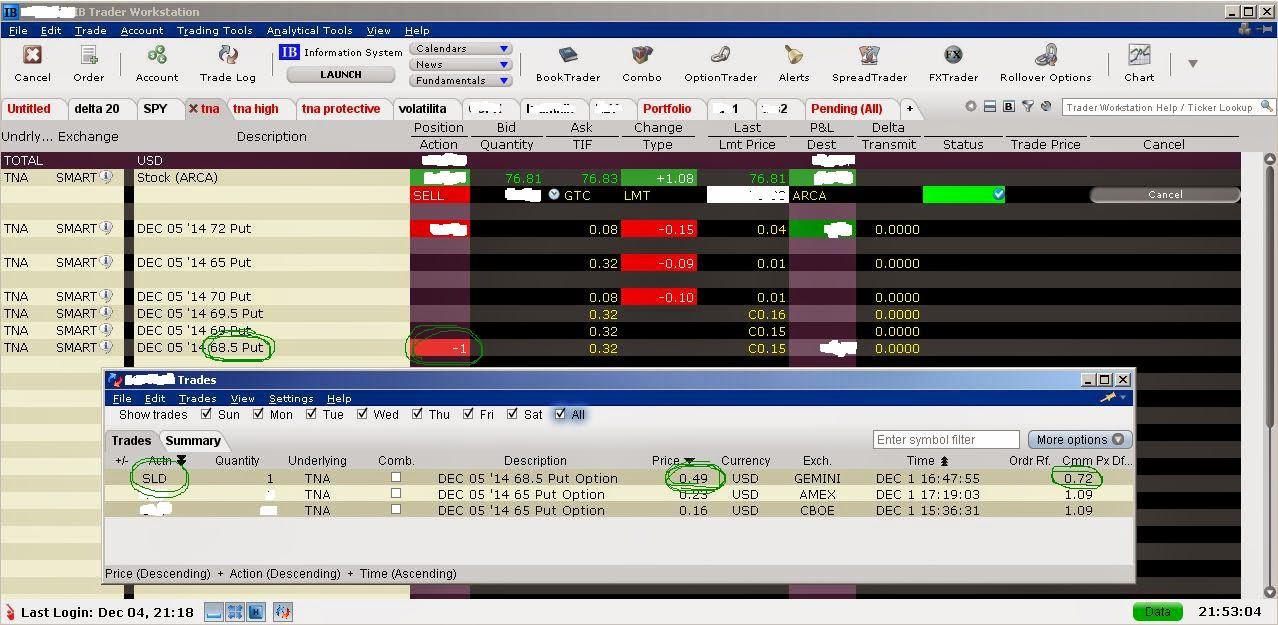1278x625 pixels.
Task: Add a new page with the plus tab
Action: (910, 109)
